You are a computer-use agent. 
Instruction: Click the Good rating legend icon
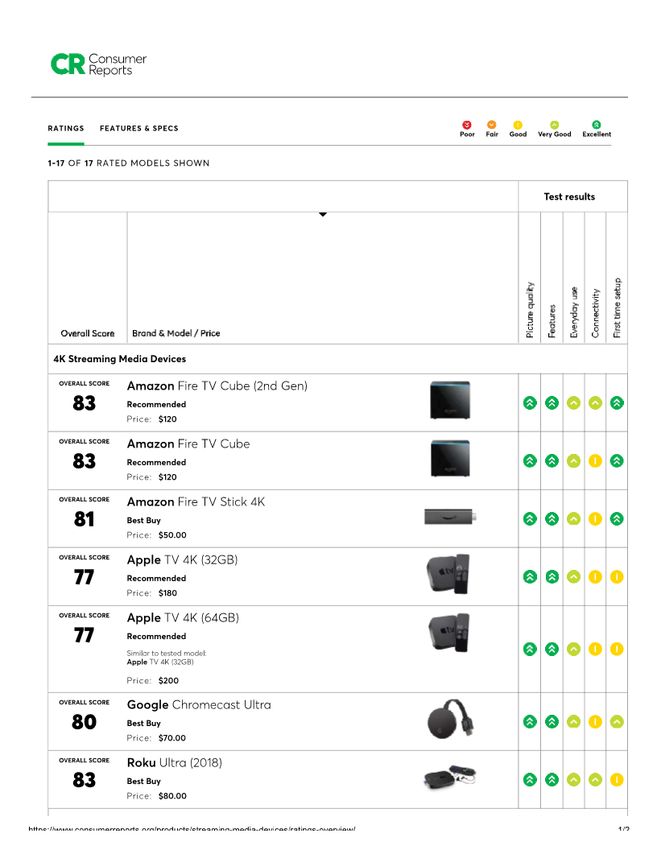(518, 125)
